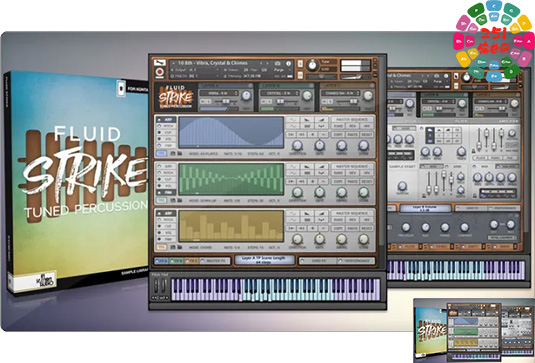Click RESET in yellow sequencer

[367, 228]
